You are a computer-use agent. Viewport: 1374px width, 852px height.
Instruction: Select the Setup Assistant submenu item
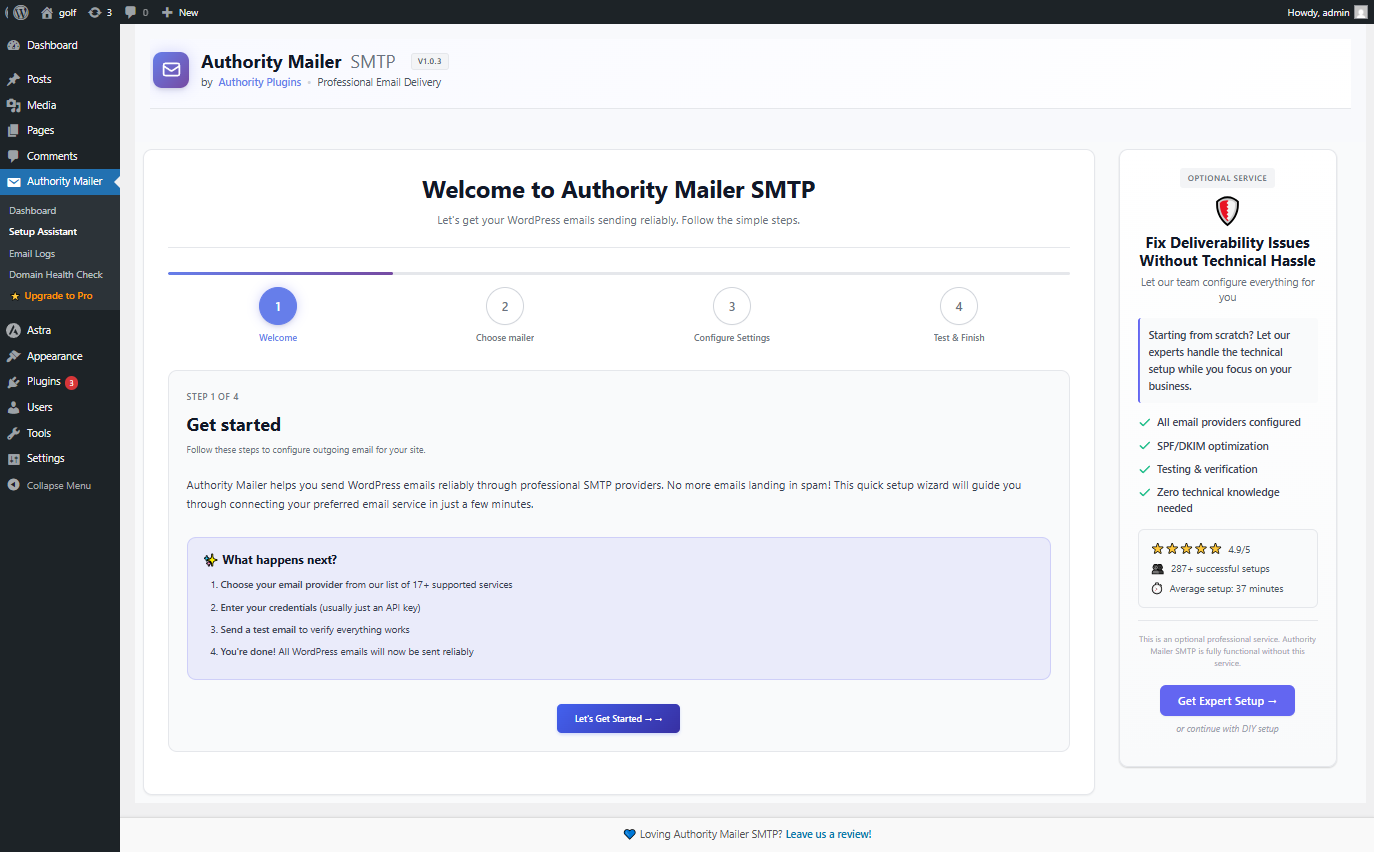tap(43, 232)
